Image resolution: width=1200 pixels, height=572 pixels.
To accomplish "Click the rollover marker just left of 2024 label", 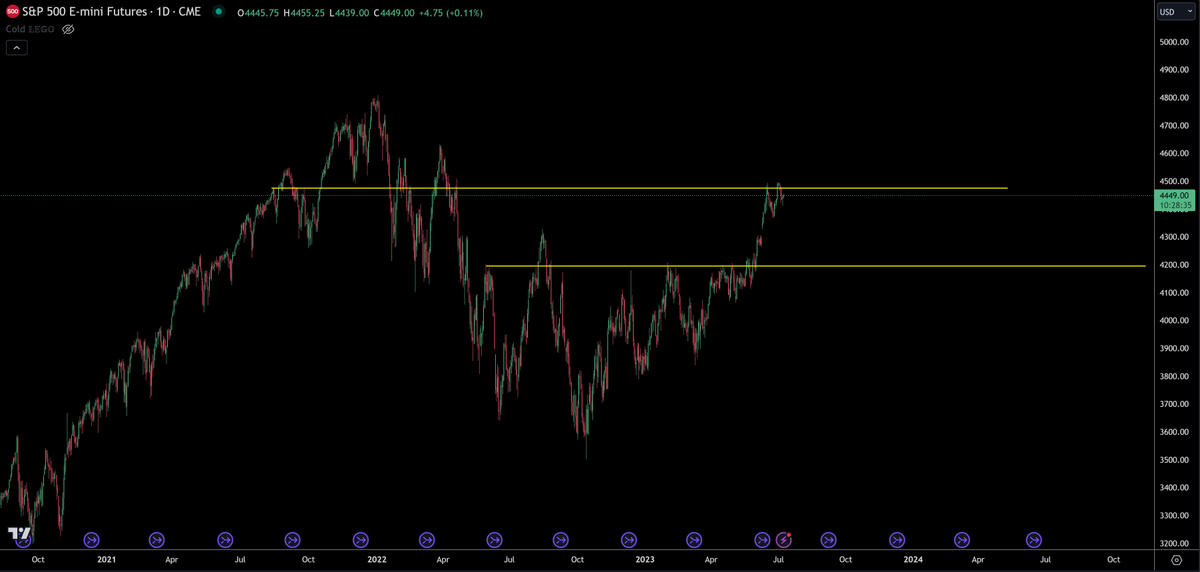I will pyautogui.click(x=897, y=539).
